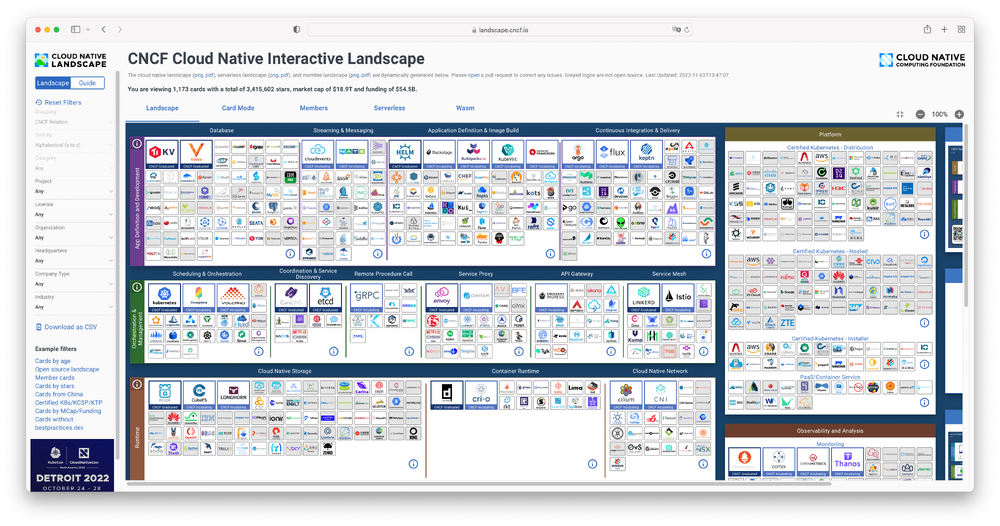
Task: Switch to the Card Mode tab
Action: (x=238, y=108)
